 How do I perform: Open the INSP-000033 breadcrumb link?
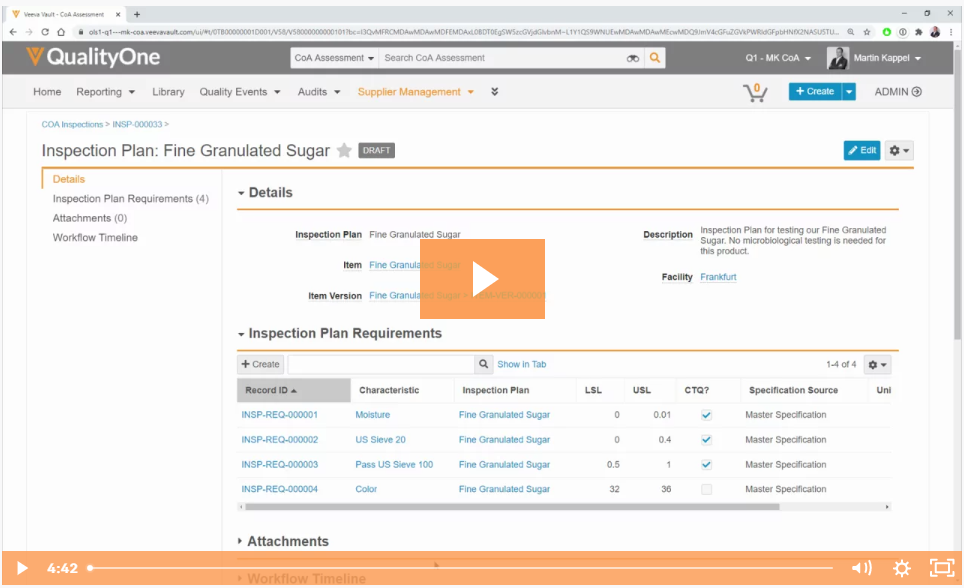(136, 124)
